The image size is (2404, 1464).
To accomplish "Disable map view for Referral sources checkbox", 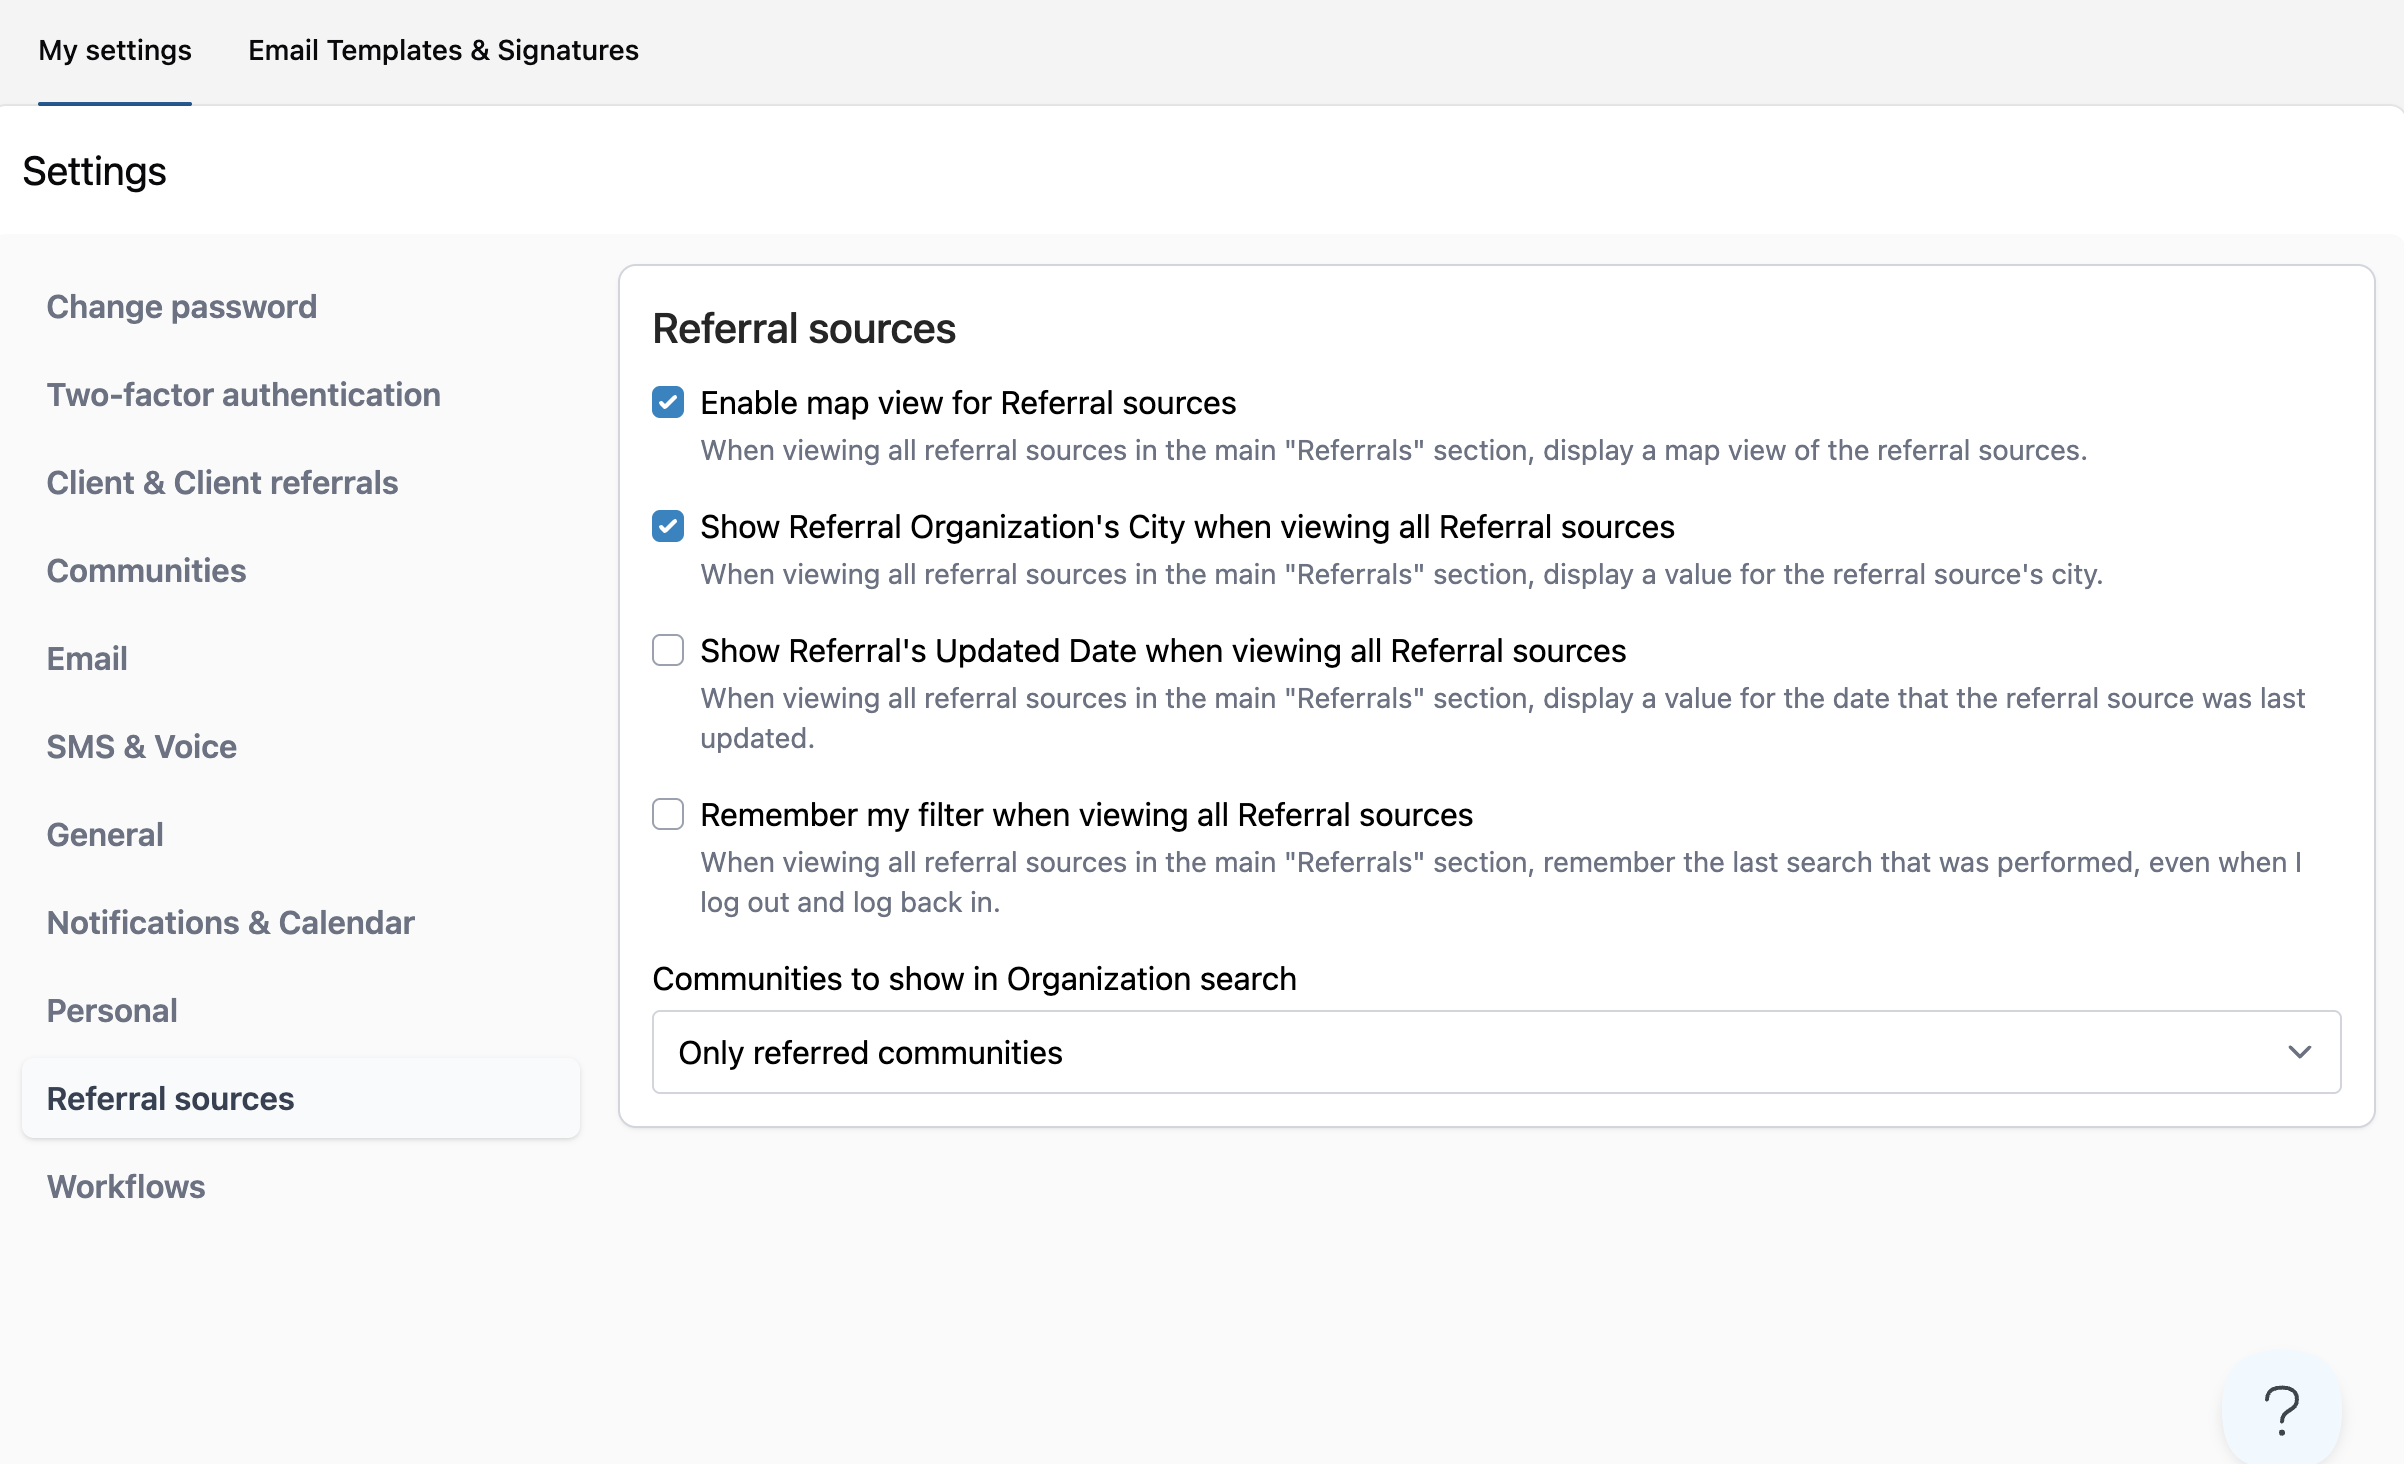I will (668, 403).
